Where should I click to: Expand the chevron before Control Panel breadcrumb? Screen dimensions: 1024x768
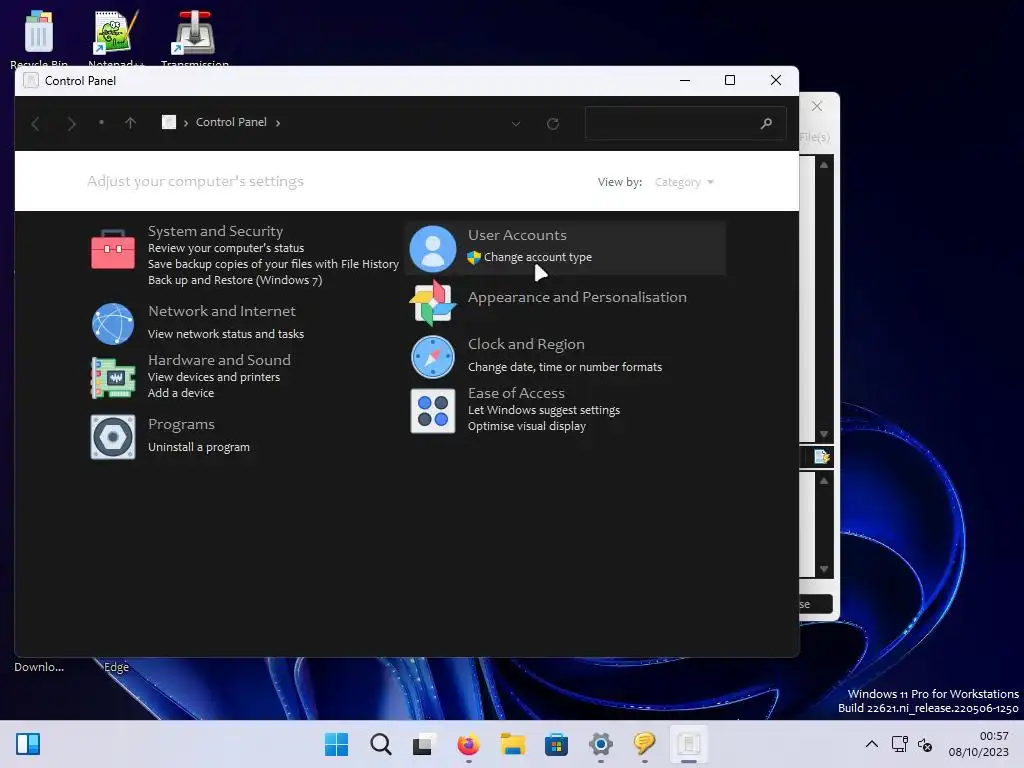point(185,123)
